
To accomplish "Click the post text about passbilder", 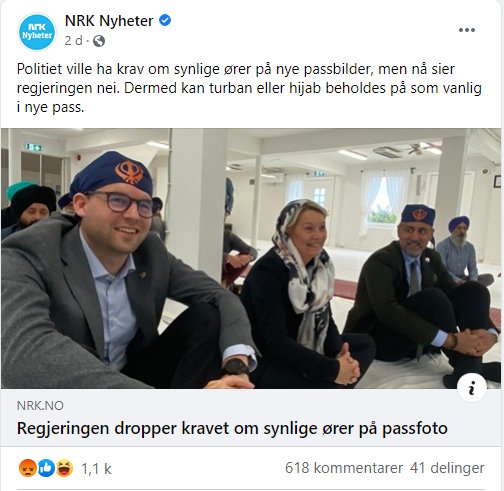I will pos(249,88).
